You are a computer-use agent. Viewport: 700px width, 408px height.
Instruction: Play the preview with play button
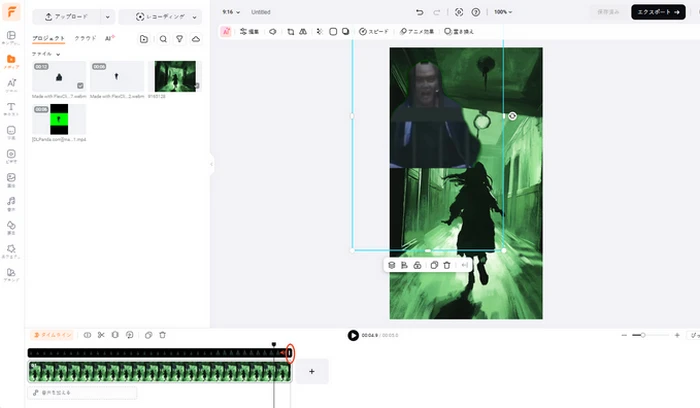point(353,335)
